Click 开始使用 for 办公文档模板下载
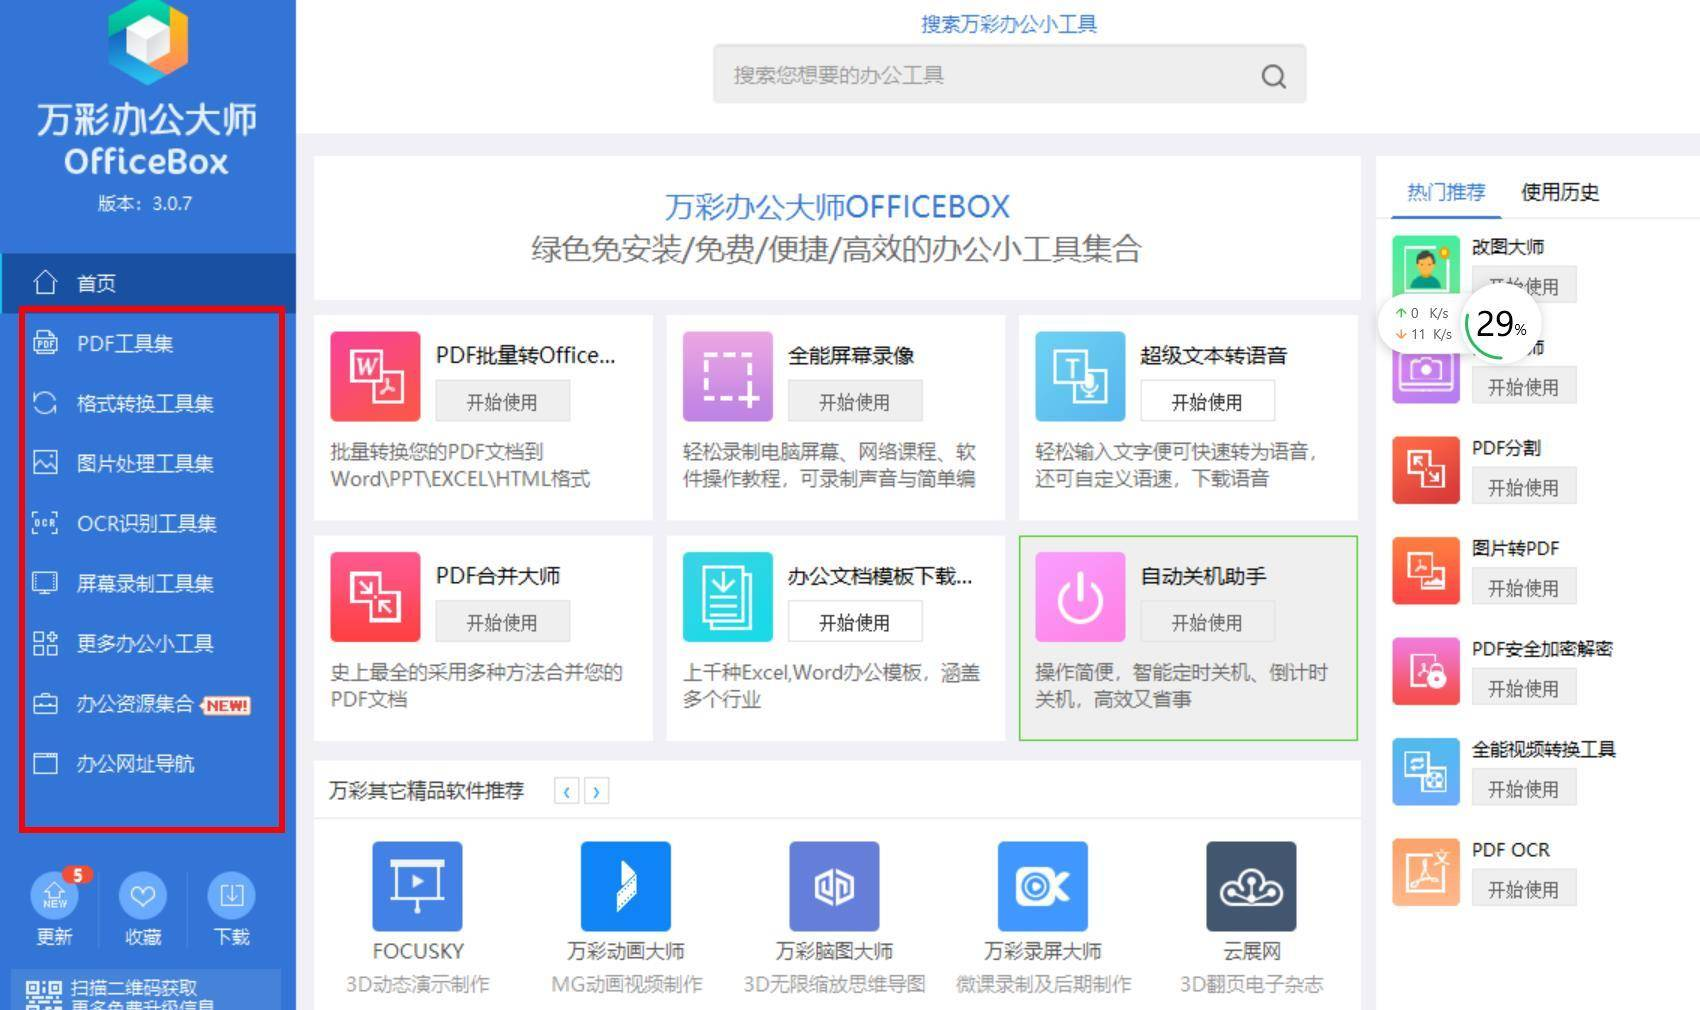The image size is (1700, 1010). 855,622
